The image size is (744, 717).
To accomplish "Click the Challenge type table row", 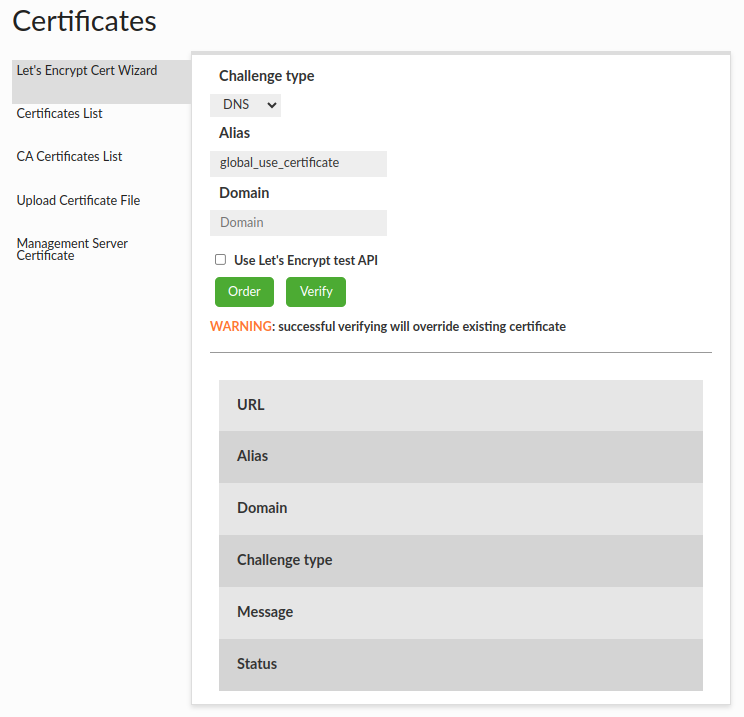I will pos(460,561).
